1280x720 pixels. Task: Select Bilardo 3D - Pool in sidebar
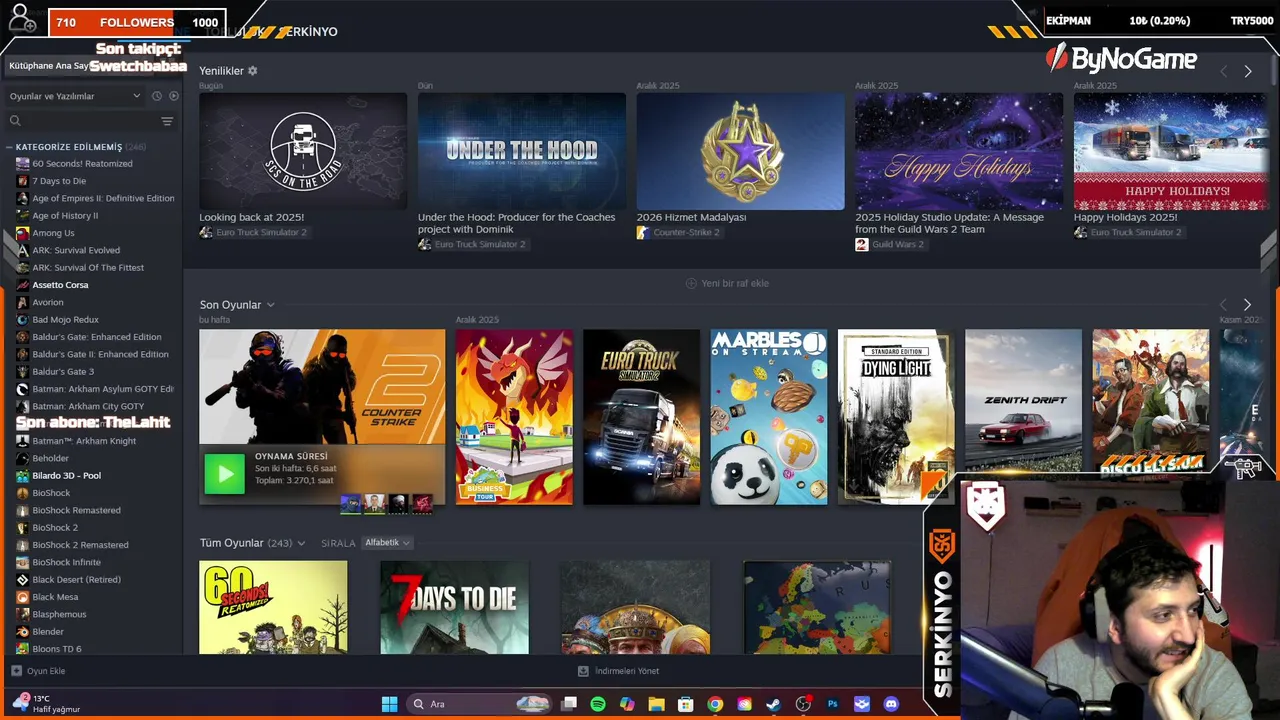tap(66, 476)
